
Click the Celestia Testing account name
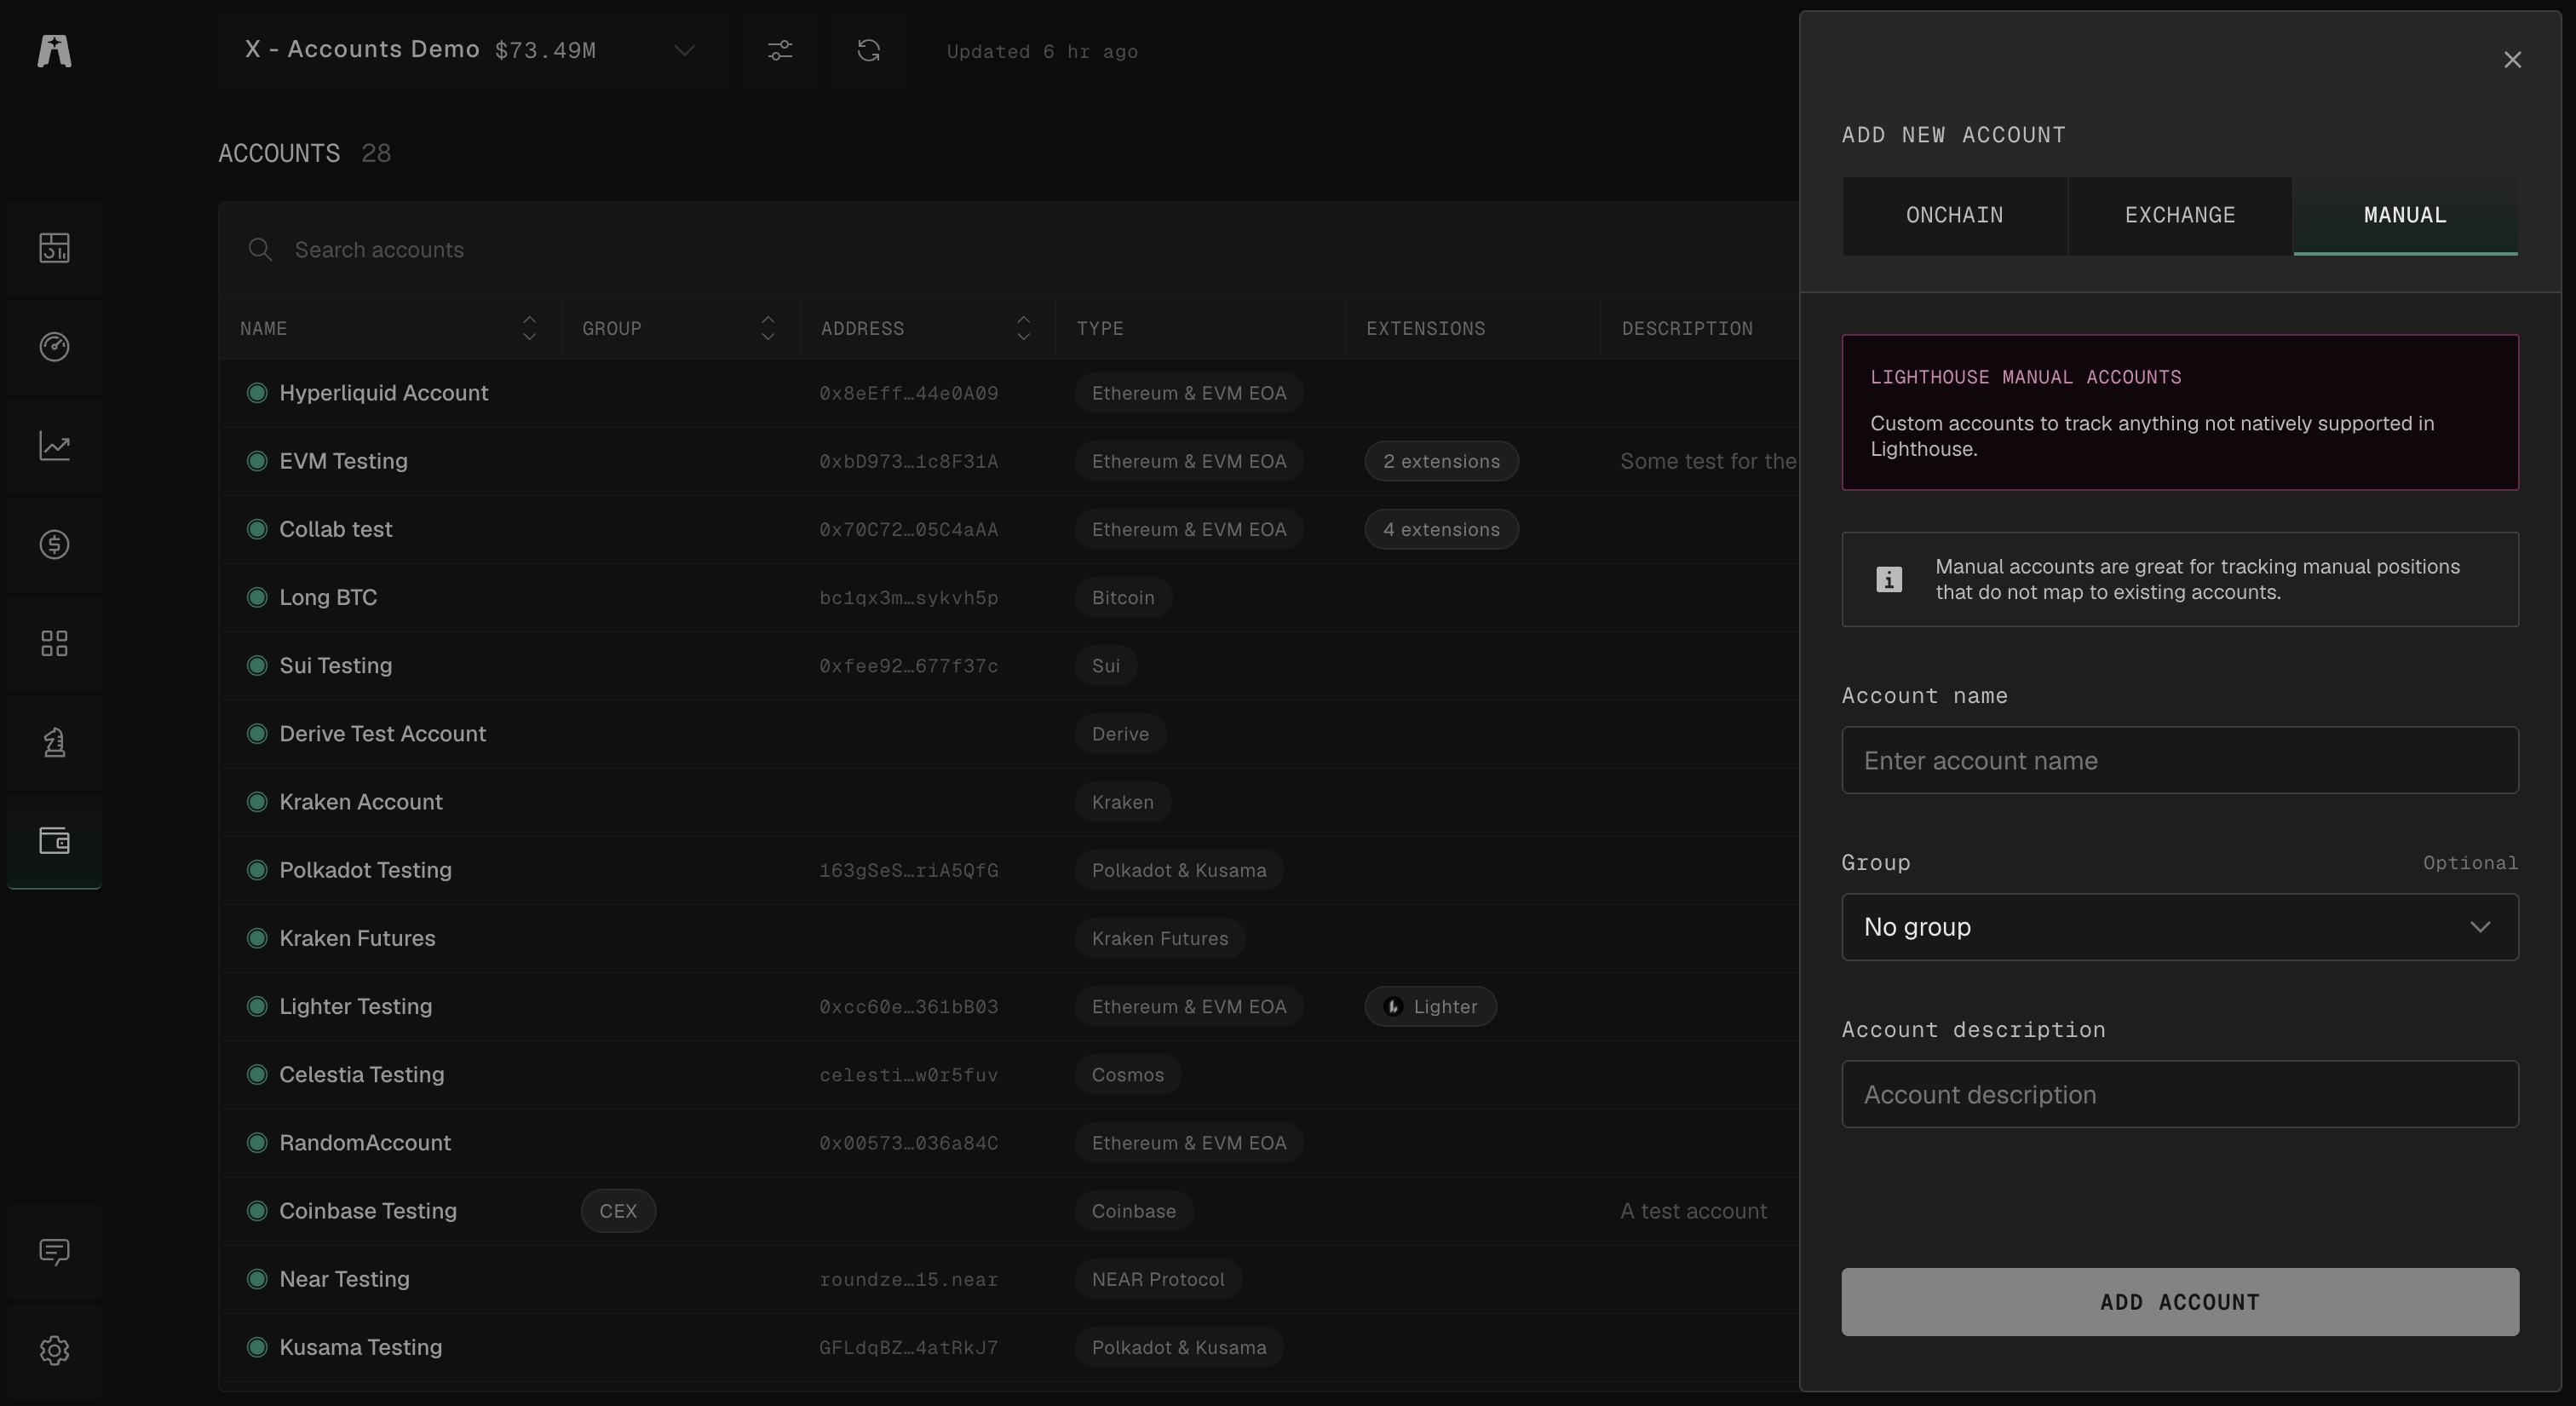[361, 1075]
